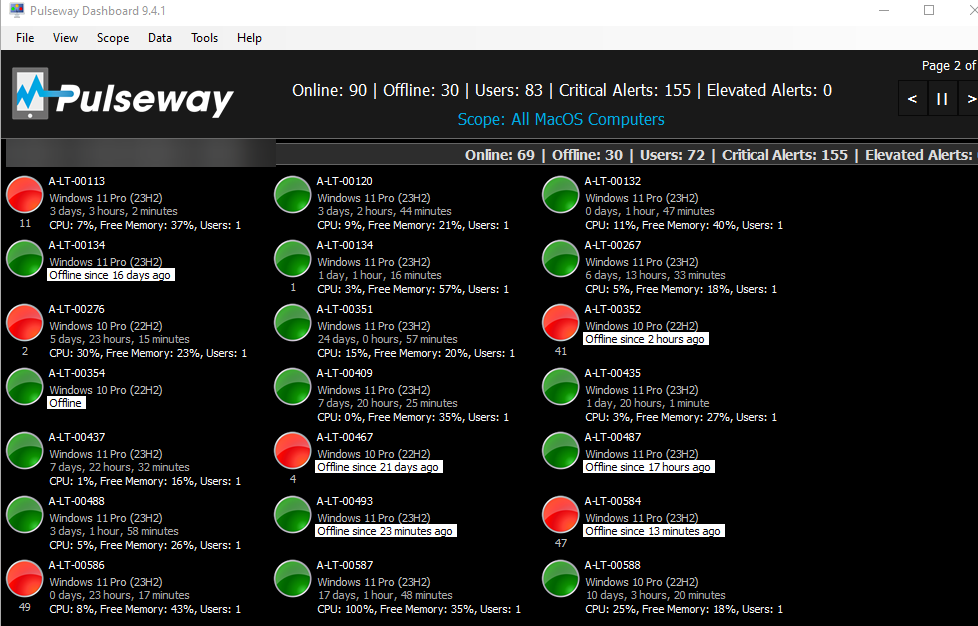Screen dimensions: 978x626
Task: Click the A-LT-00409 computer name
Action: click(x=344, y=373)
